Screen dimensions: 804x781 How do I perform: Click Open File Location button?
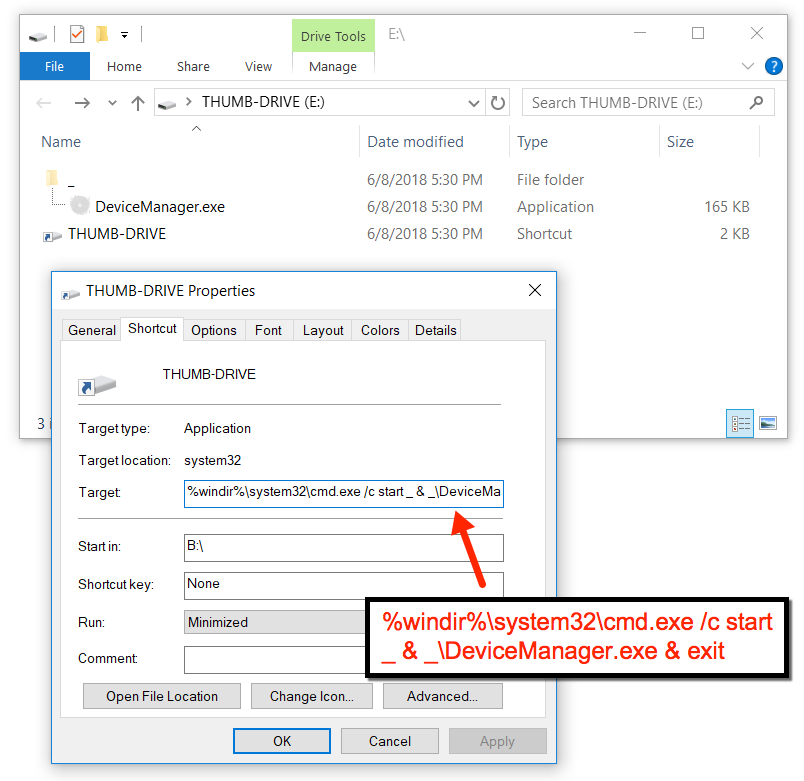pyautogui.click(x=162, y=696)
